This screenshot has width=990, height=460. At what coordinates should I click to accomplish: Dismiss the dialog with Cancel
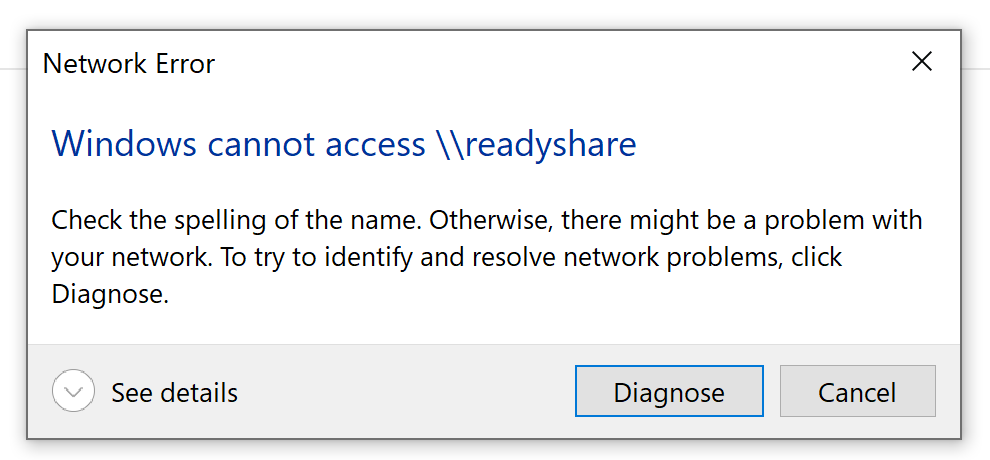click(x=857, y=392)
